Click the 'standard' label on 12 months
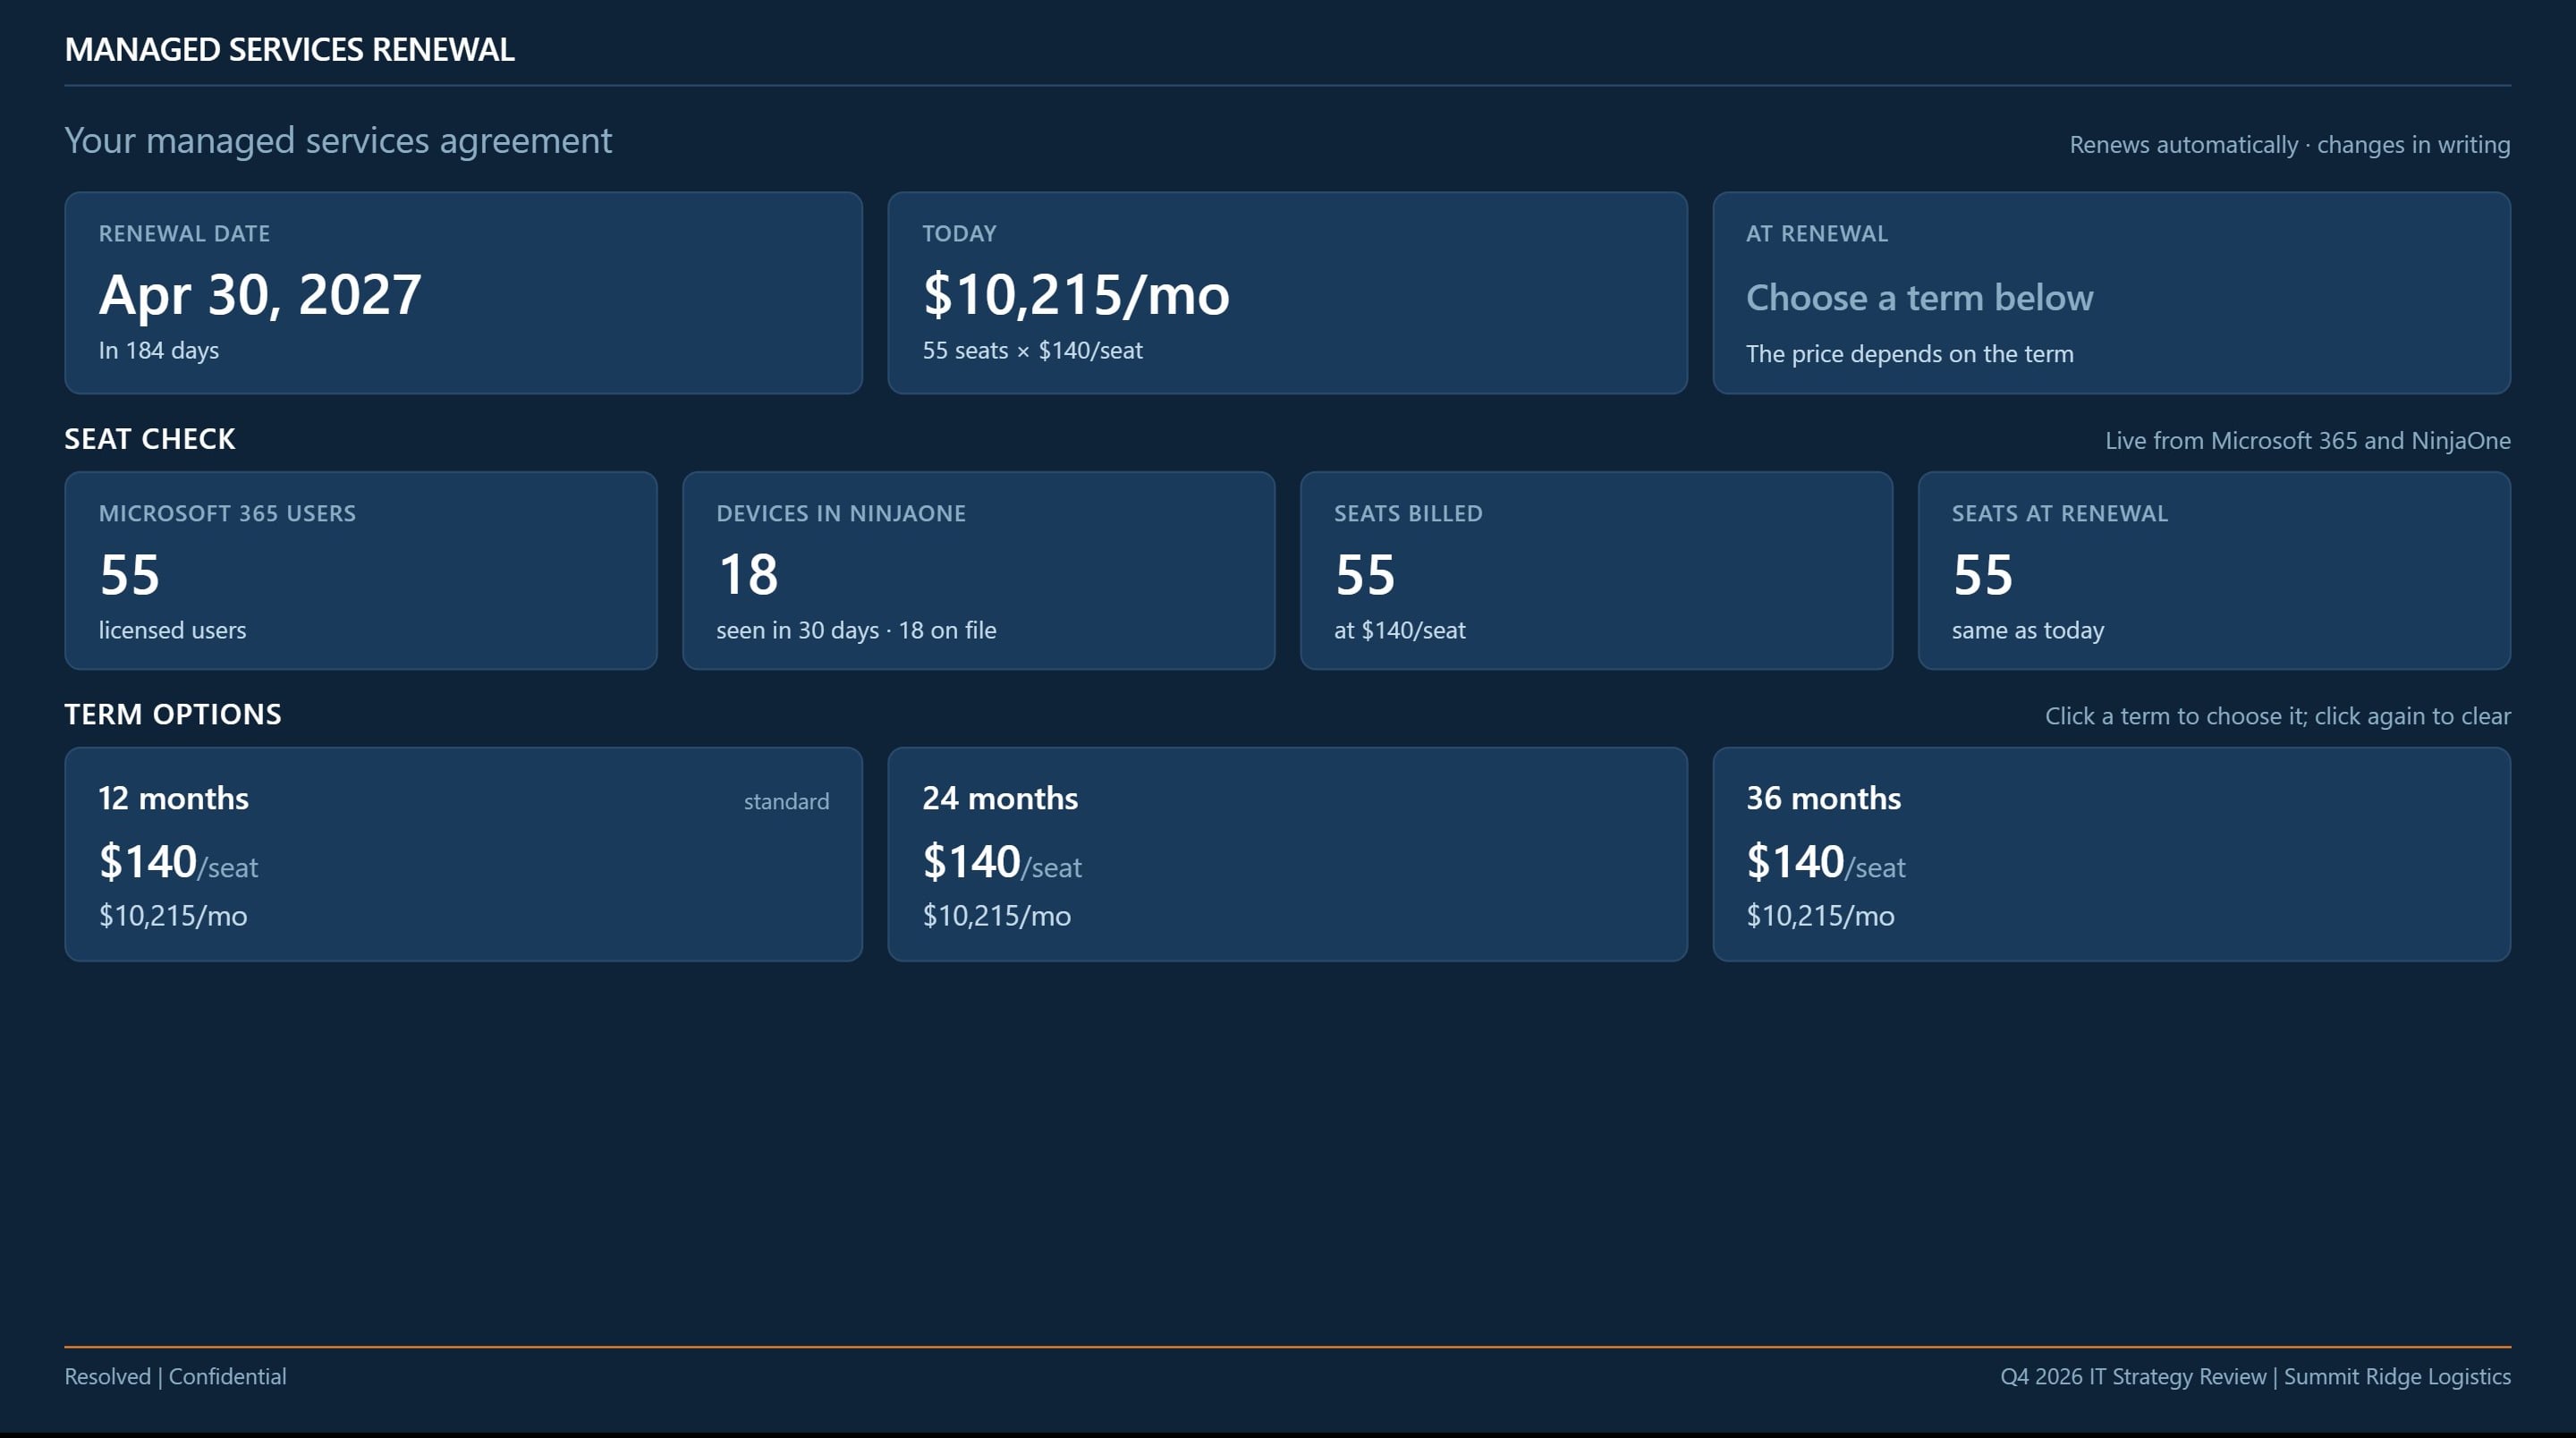 click(786, 802)
